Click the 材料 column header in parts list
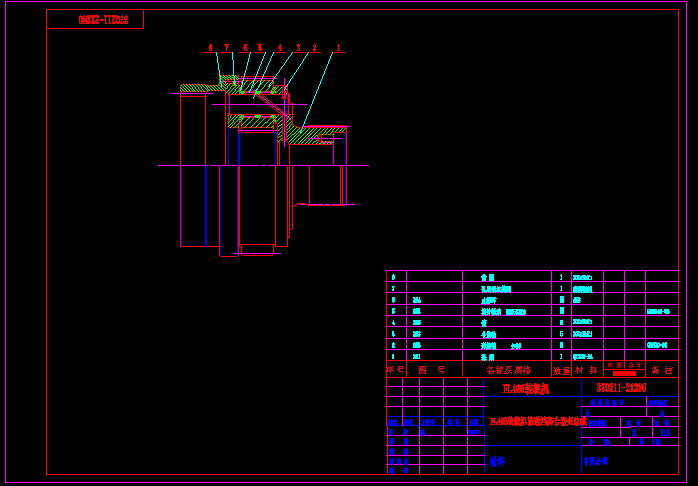 (x=585, y=370)
